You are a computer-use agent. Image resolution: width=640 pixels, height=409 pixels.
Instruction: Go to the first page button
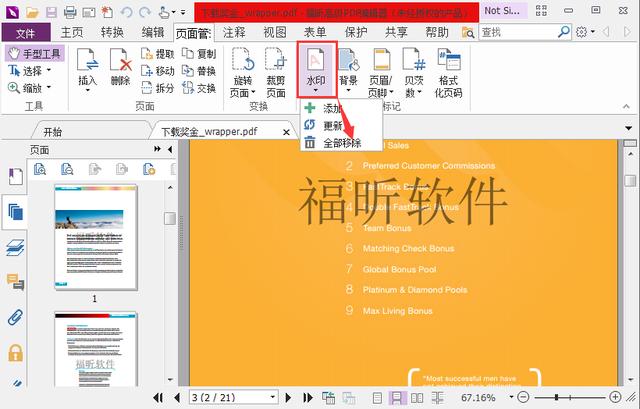click(158, 397)
